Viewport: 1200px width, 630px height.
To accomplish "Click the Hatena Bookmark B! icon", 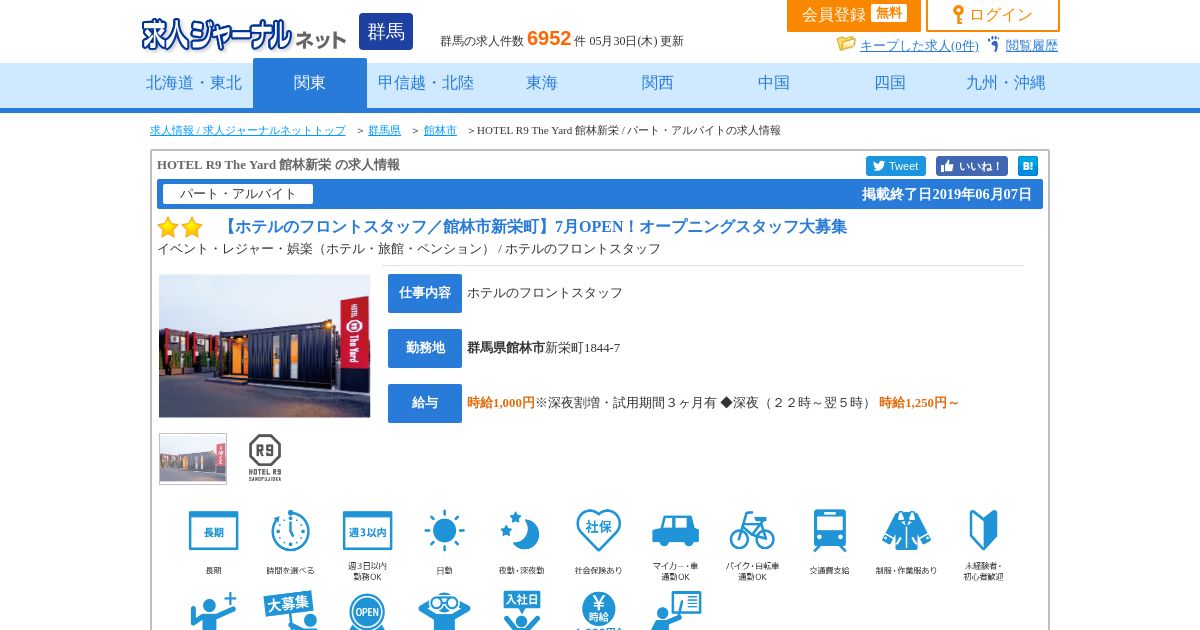I will coord(1028,166).
